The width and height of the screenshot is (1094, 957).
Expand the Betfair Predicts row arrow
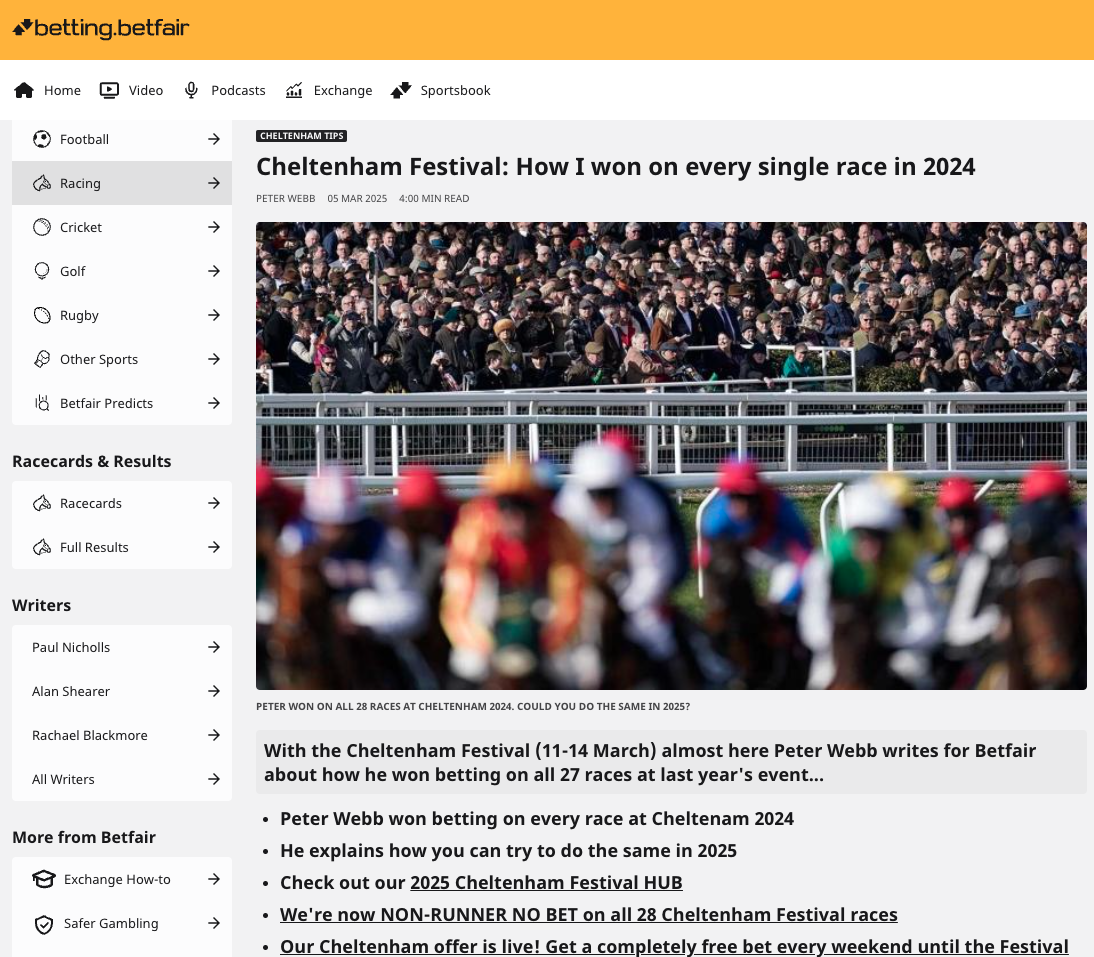tap(214, 402)
